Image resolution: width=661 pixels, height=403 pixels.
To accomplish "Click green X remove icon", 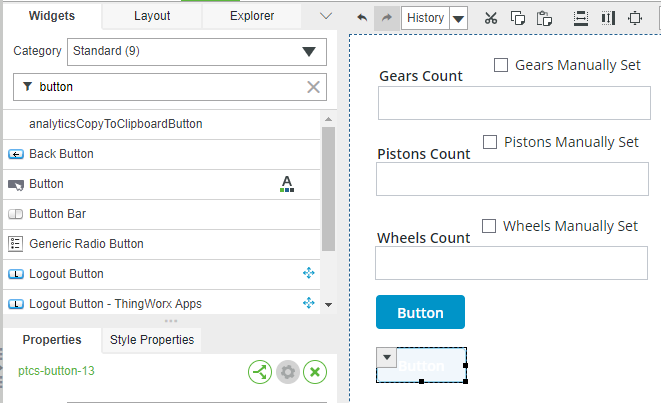I will (315, 372).
